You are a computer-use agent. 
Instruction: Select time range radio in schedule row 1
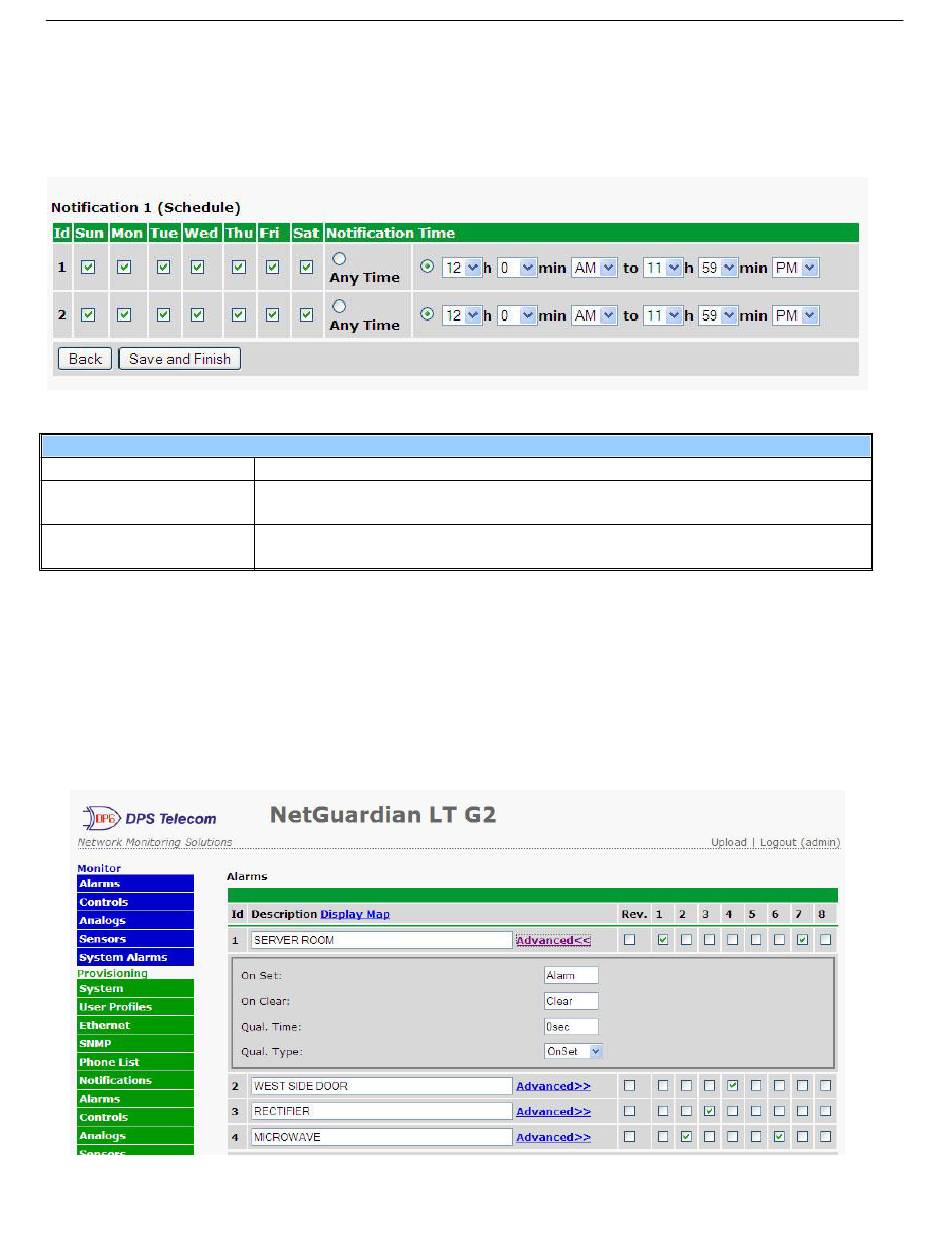(428, 267)
